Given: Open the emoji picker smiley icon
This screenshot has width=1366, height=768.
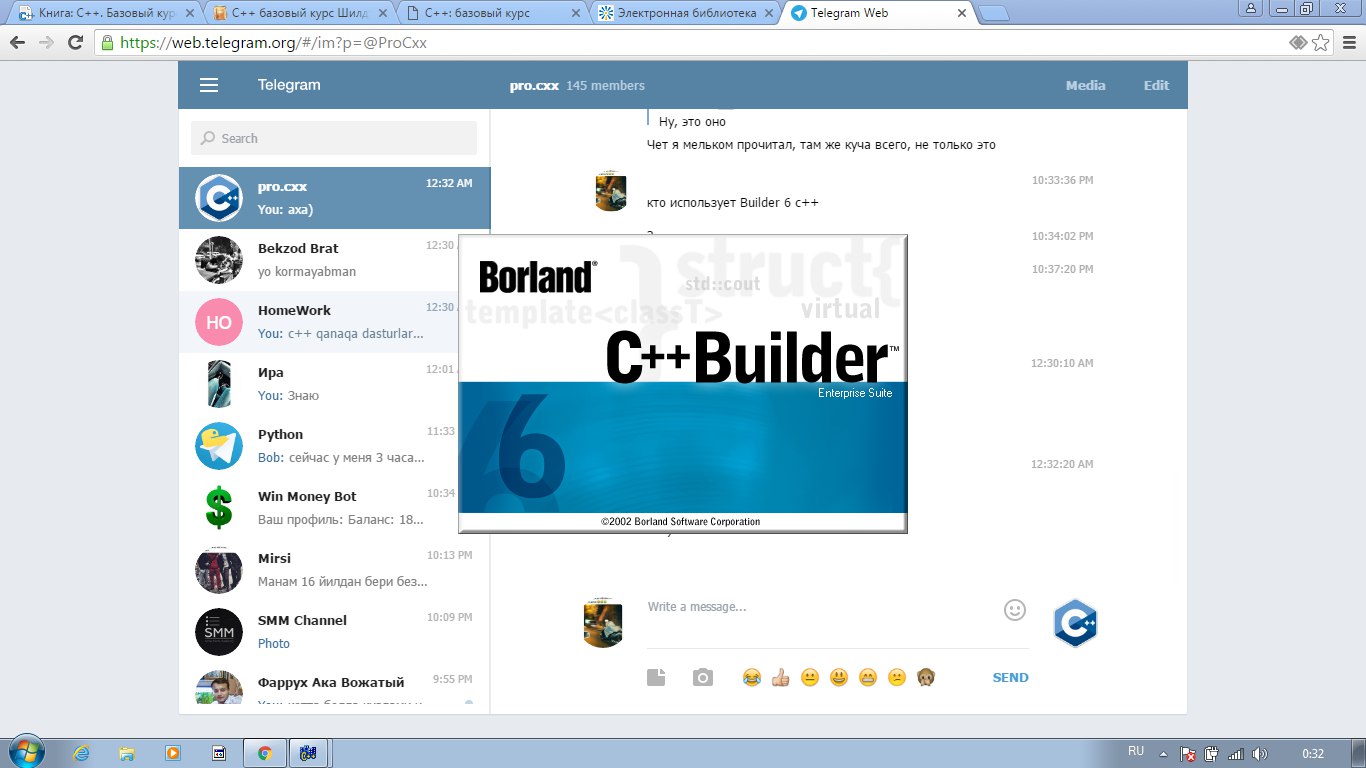Looking at the screenshot, I should [x=1015, y=609].
